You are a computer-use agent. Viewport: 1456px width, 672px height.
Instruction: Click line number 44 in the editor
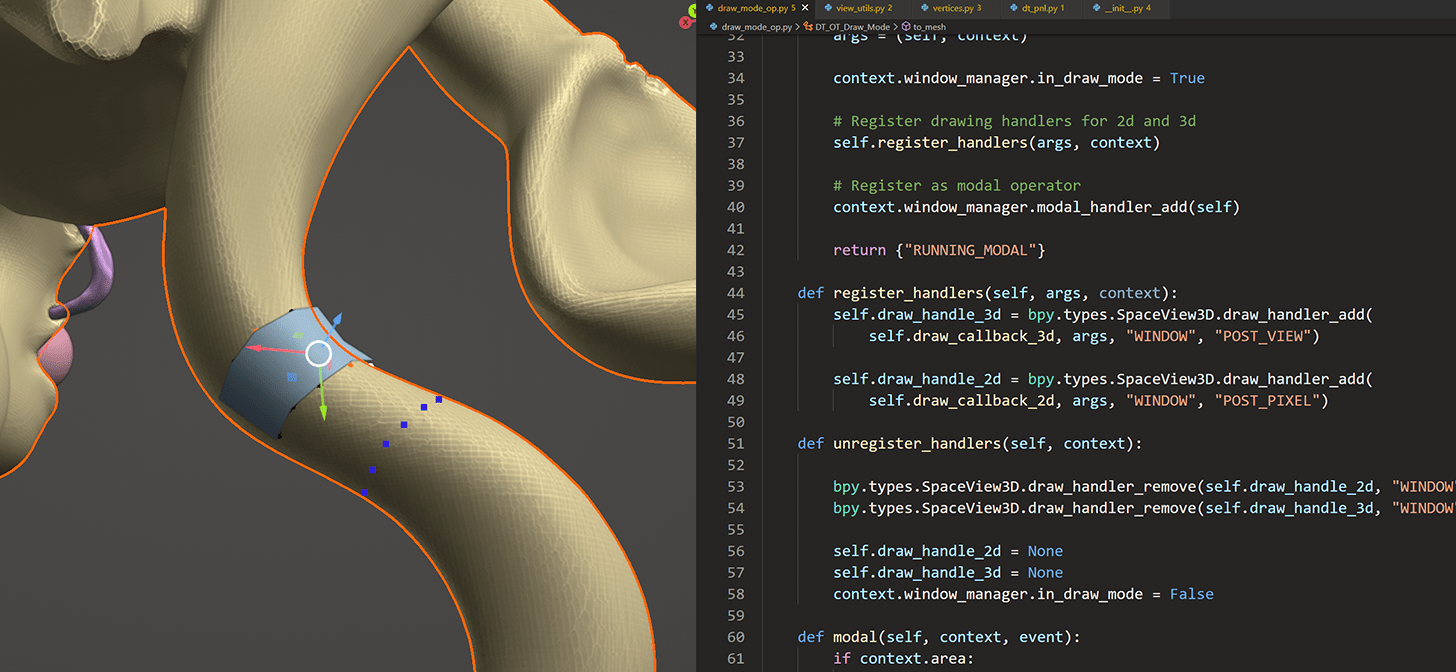tap(736, 293)
